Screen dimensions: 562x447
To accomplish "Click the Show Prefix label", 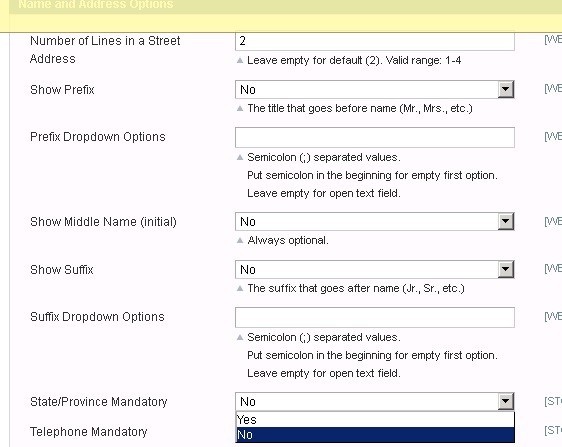I will click(62, 90).
